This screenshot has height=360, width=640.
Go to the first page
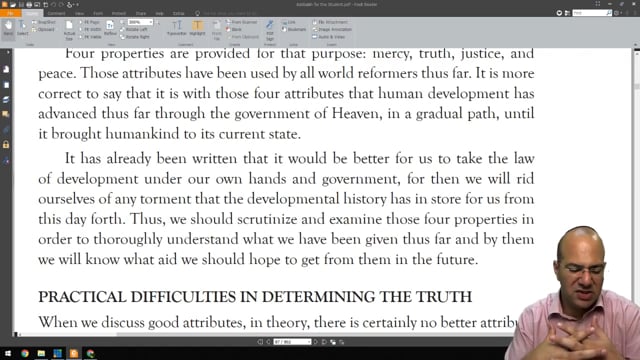[x=260, y=342]
